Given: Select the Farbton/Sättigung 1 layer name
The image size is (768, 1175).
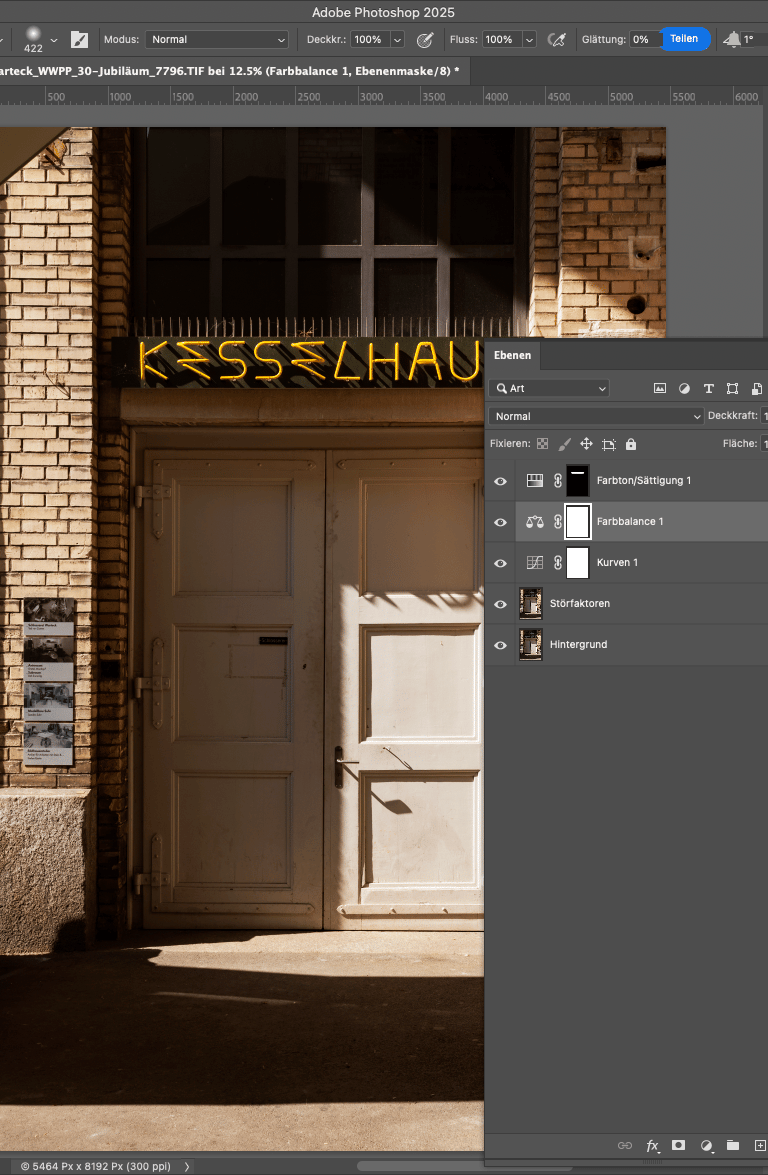Looking at the screenshot, I should click(644, 480).
